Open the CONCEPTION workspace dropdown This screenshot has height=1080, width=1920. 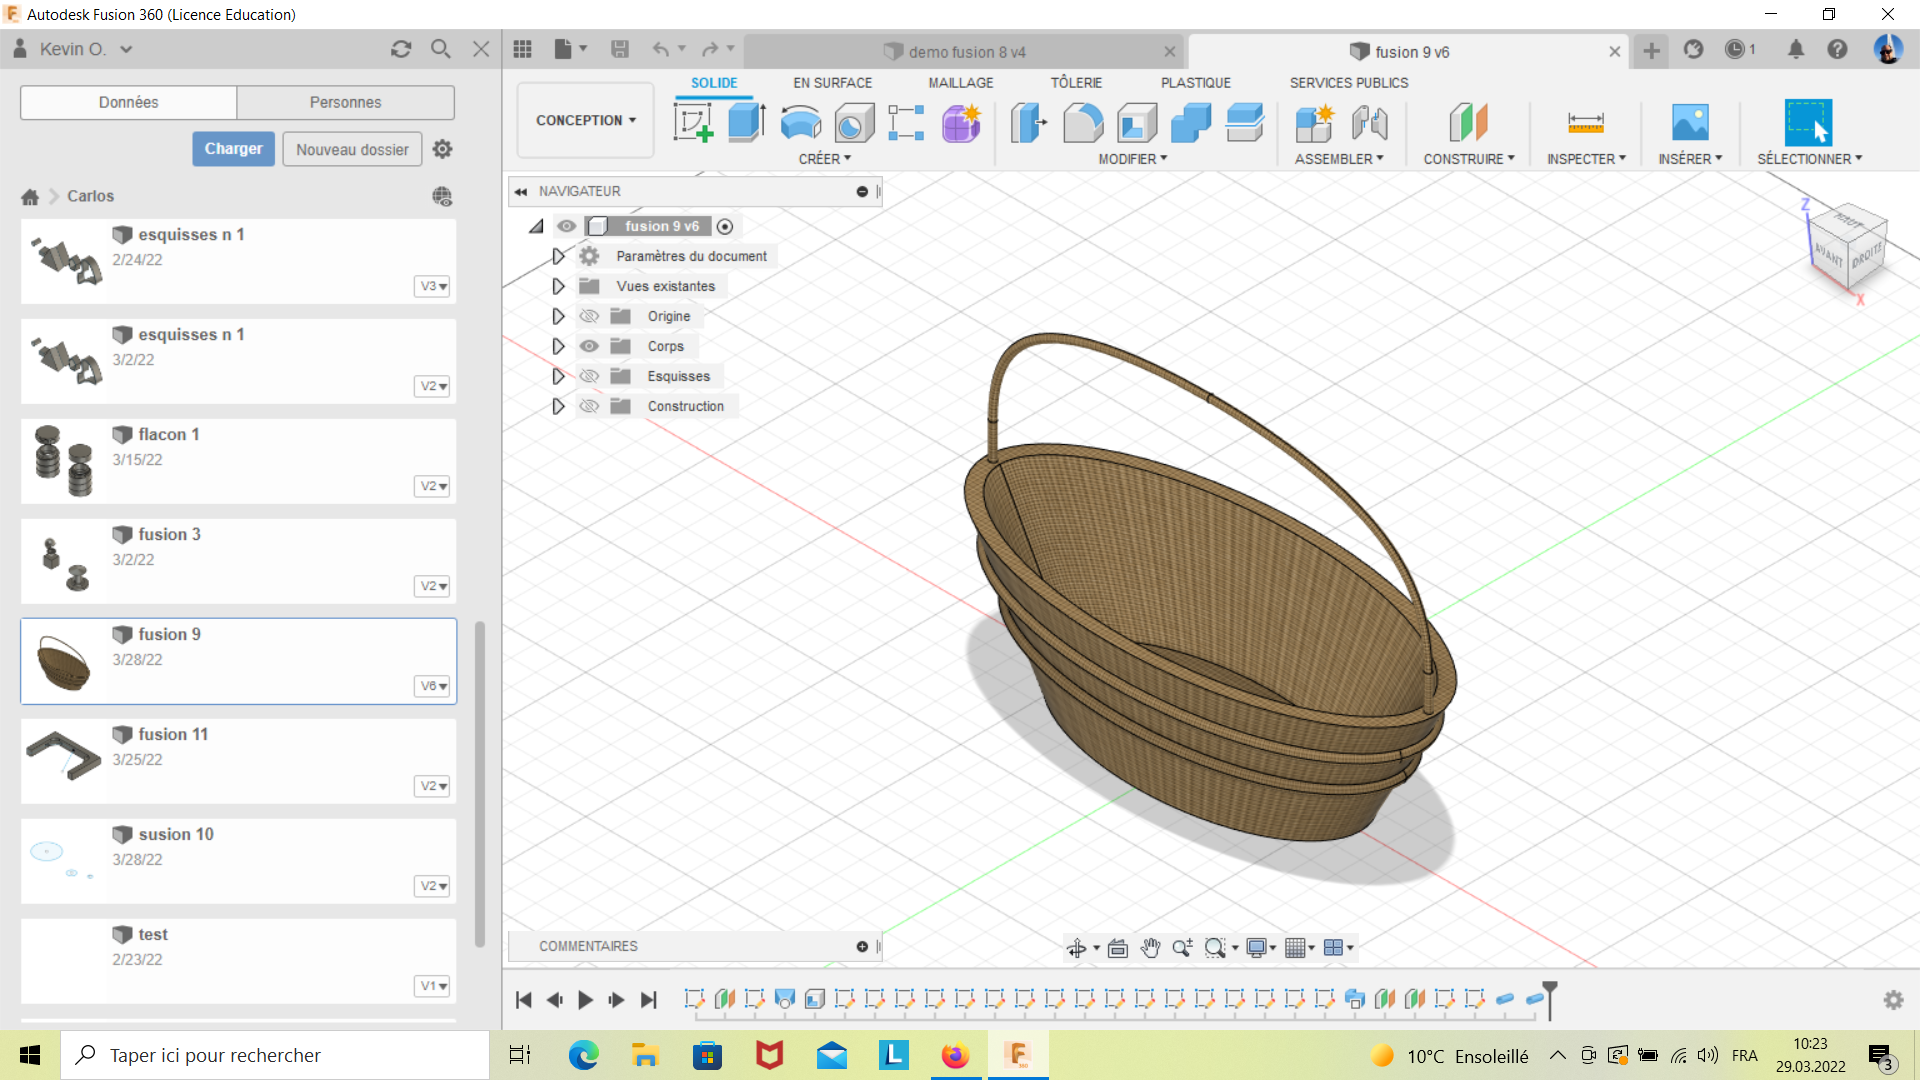point(585,120)
